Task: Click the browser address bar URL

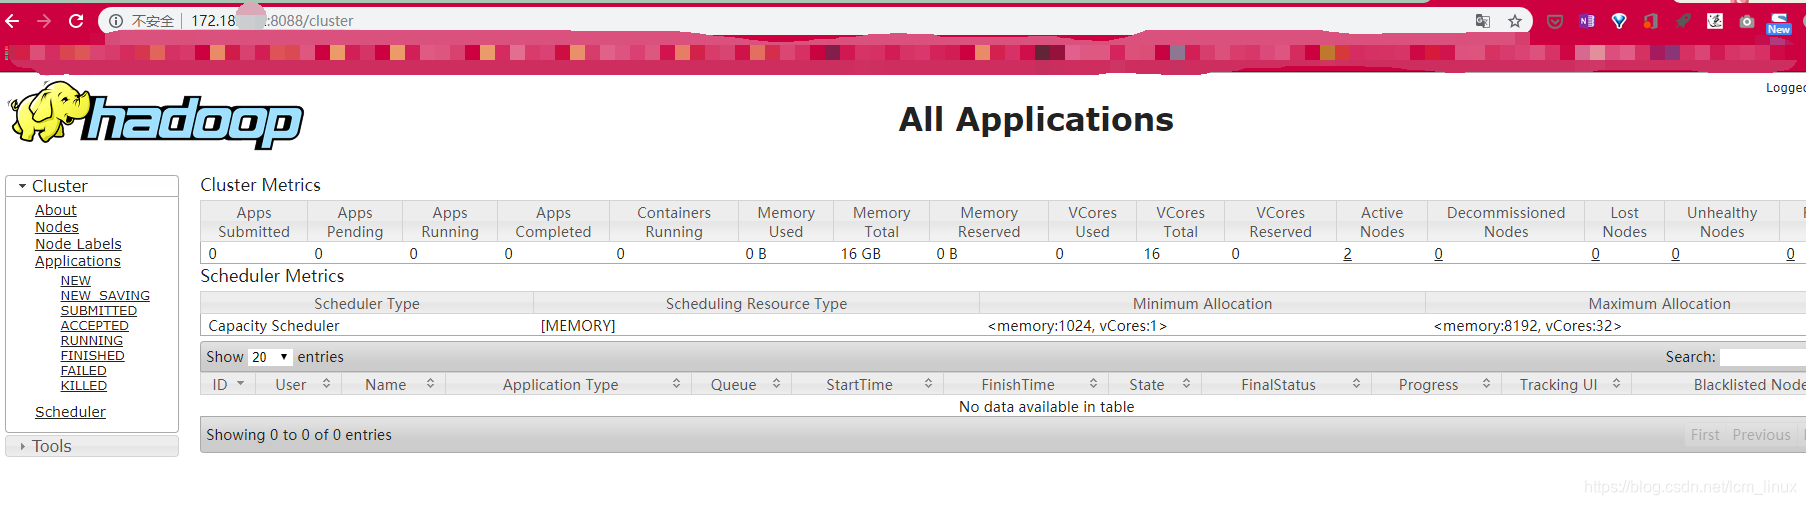Action: [x=272, y=21]
